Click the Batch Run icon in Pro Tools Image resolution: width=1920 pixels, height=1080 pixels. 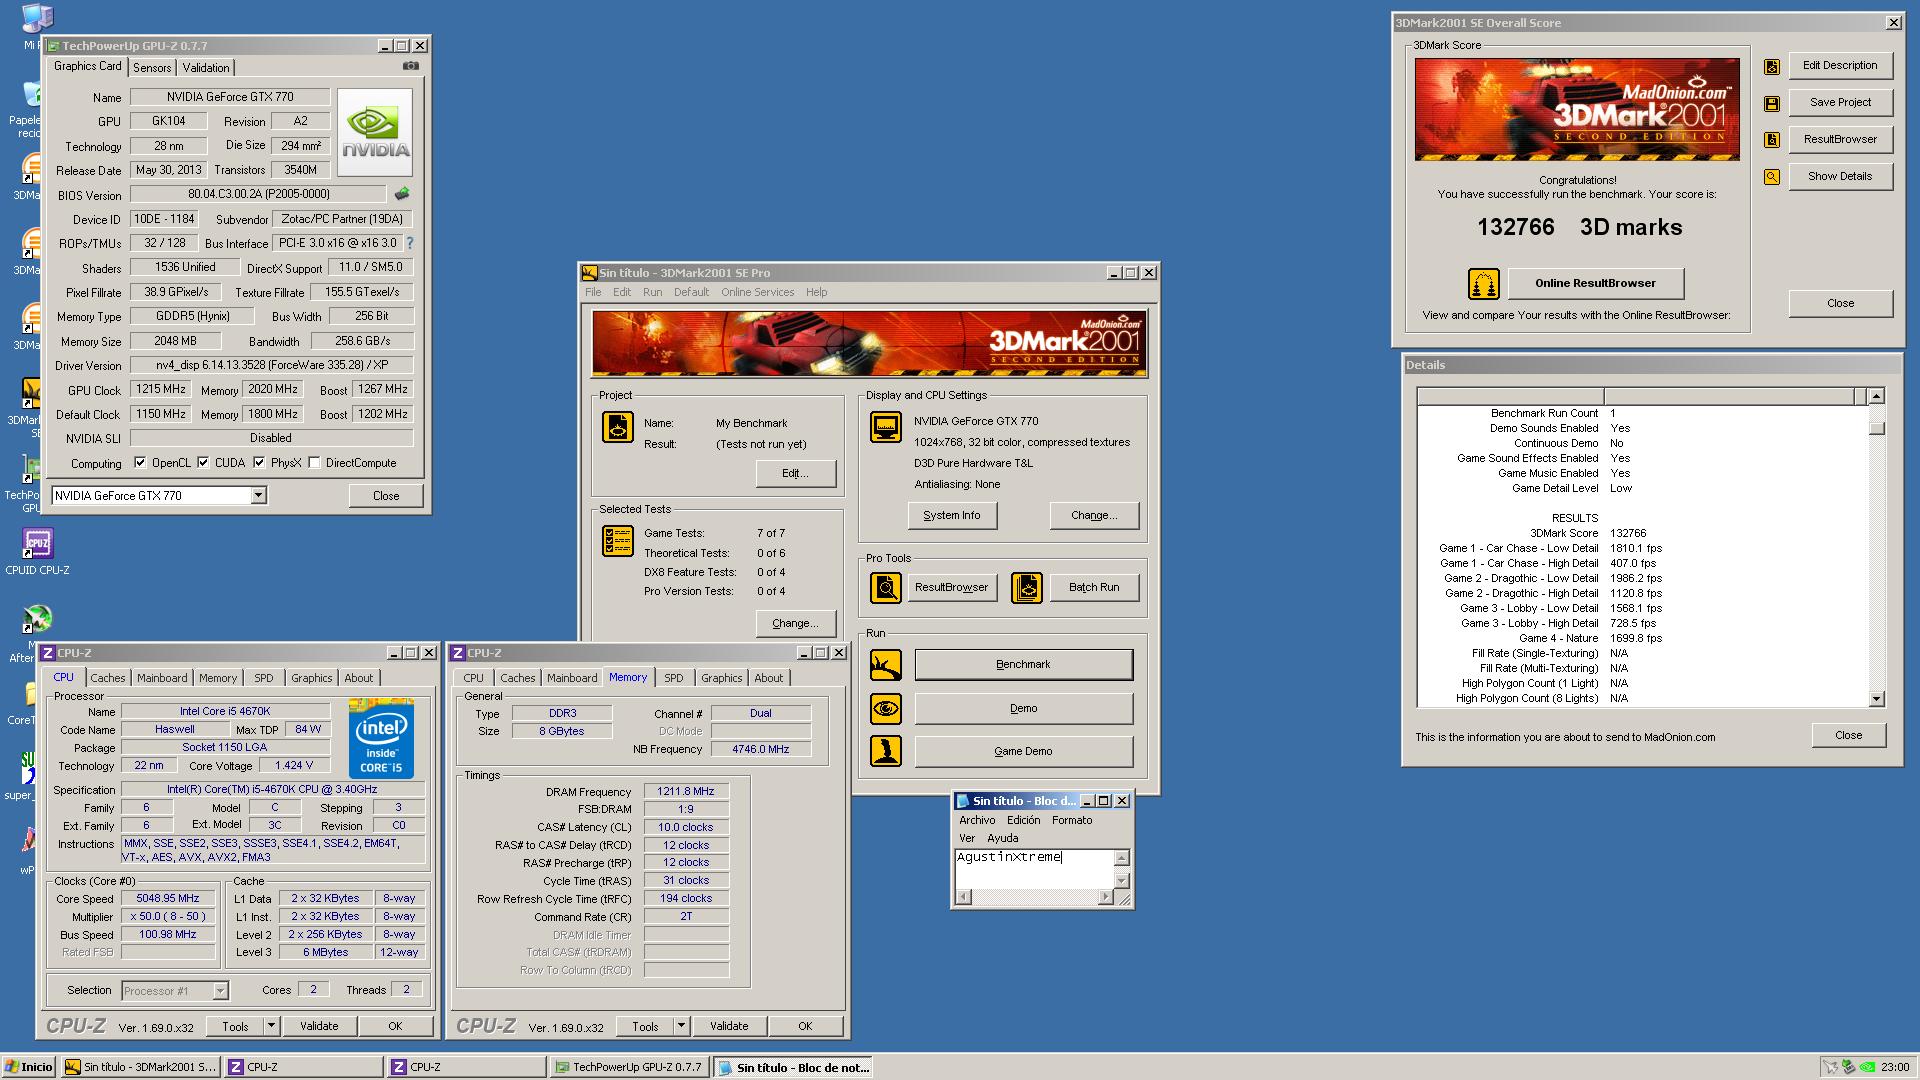click(x=1027, y=588)
